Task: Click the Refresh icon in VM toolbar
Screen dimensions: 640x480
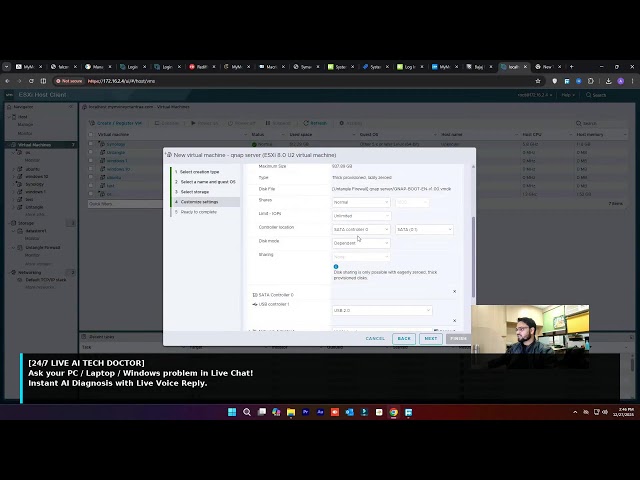Action: point(306,123)
